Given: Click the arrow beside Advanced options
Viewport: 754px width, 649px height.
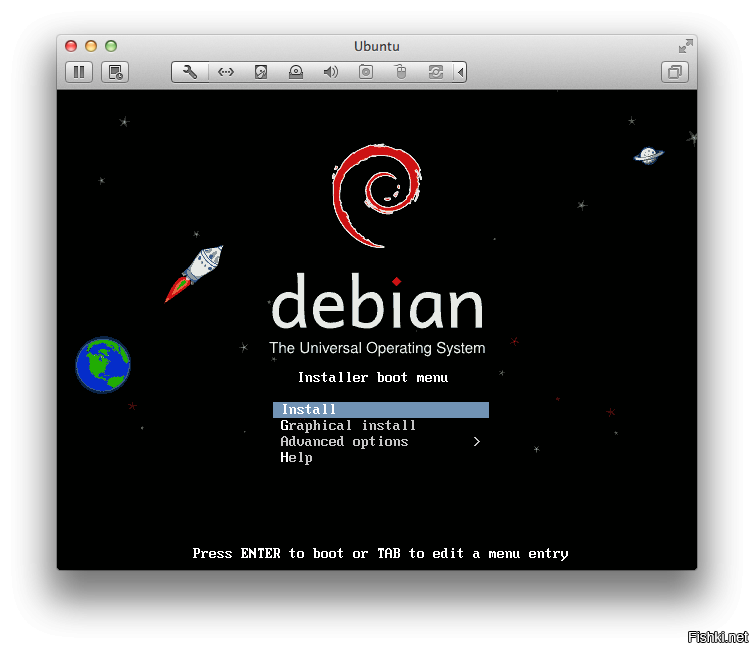Looking at the screenshot, I should click(x=477, y=442).
